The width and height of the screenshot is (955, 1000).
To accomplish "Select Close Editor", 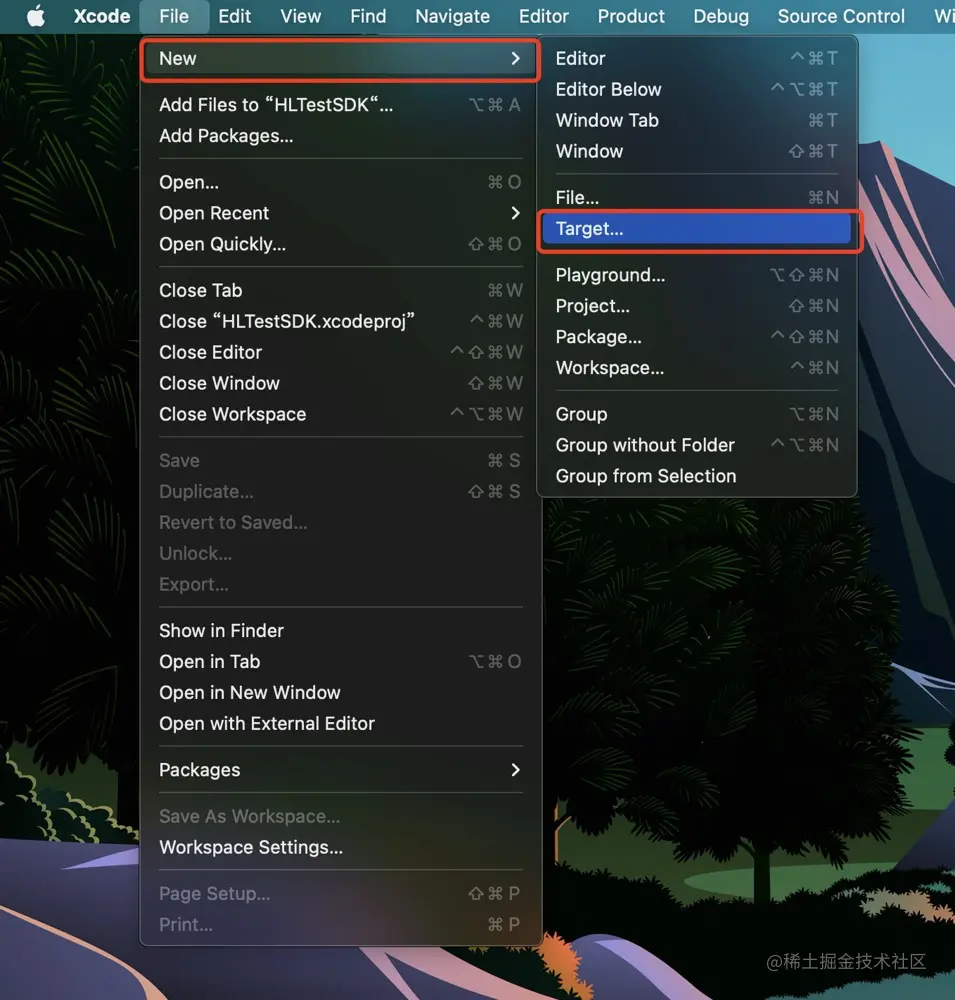I will [x=340, y=353].
